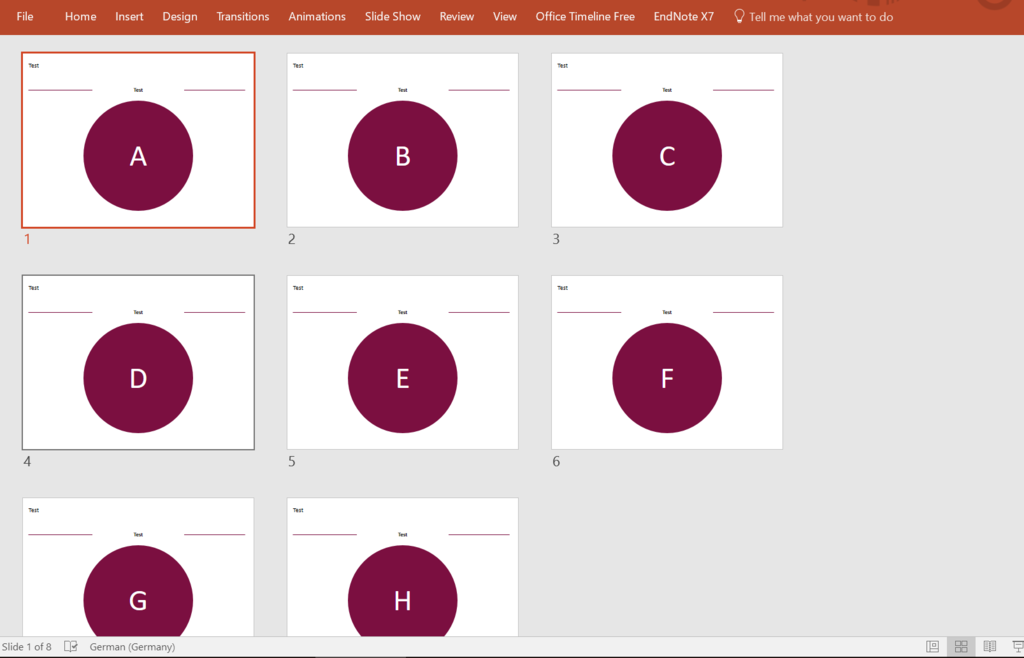
Task: Click slide number 3 label
Action: pyautogui.click(x=556, y=240)
